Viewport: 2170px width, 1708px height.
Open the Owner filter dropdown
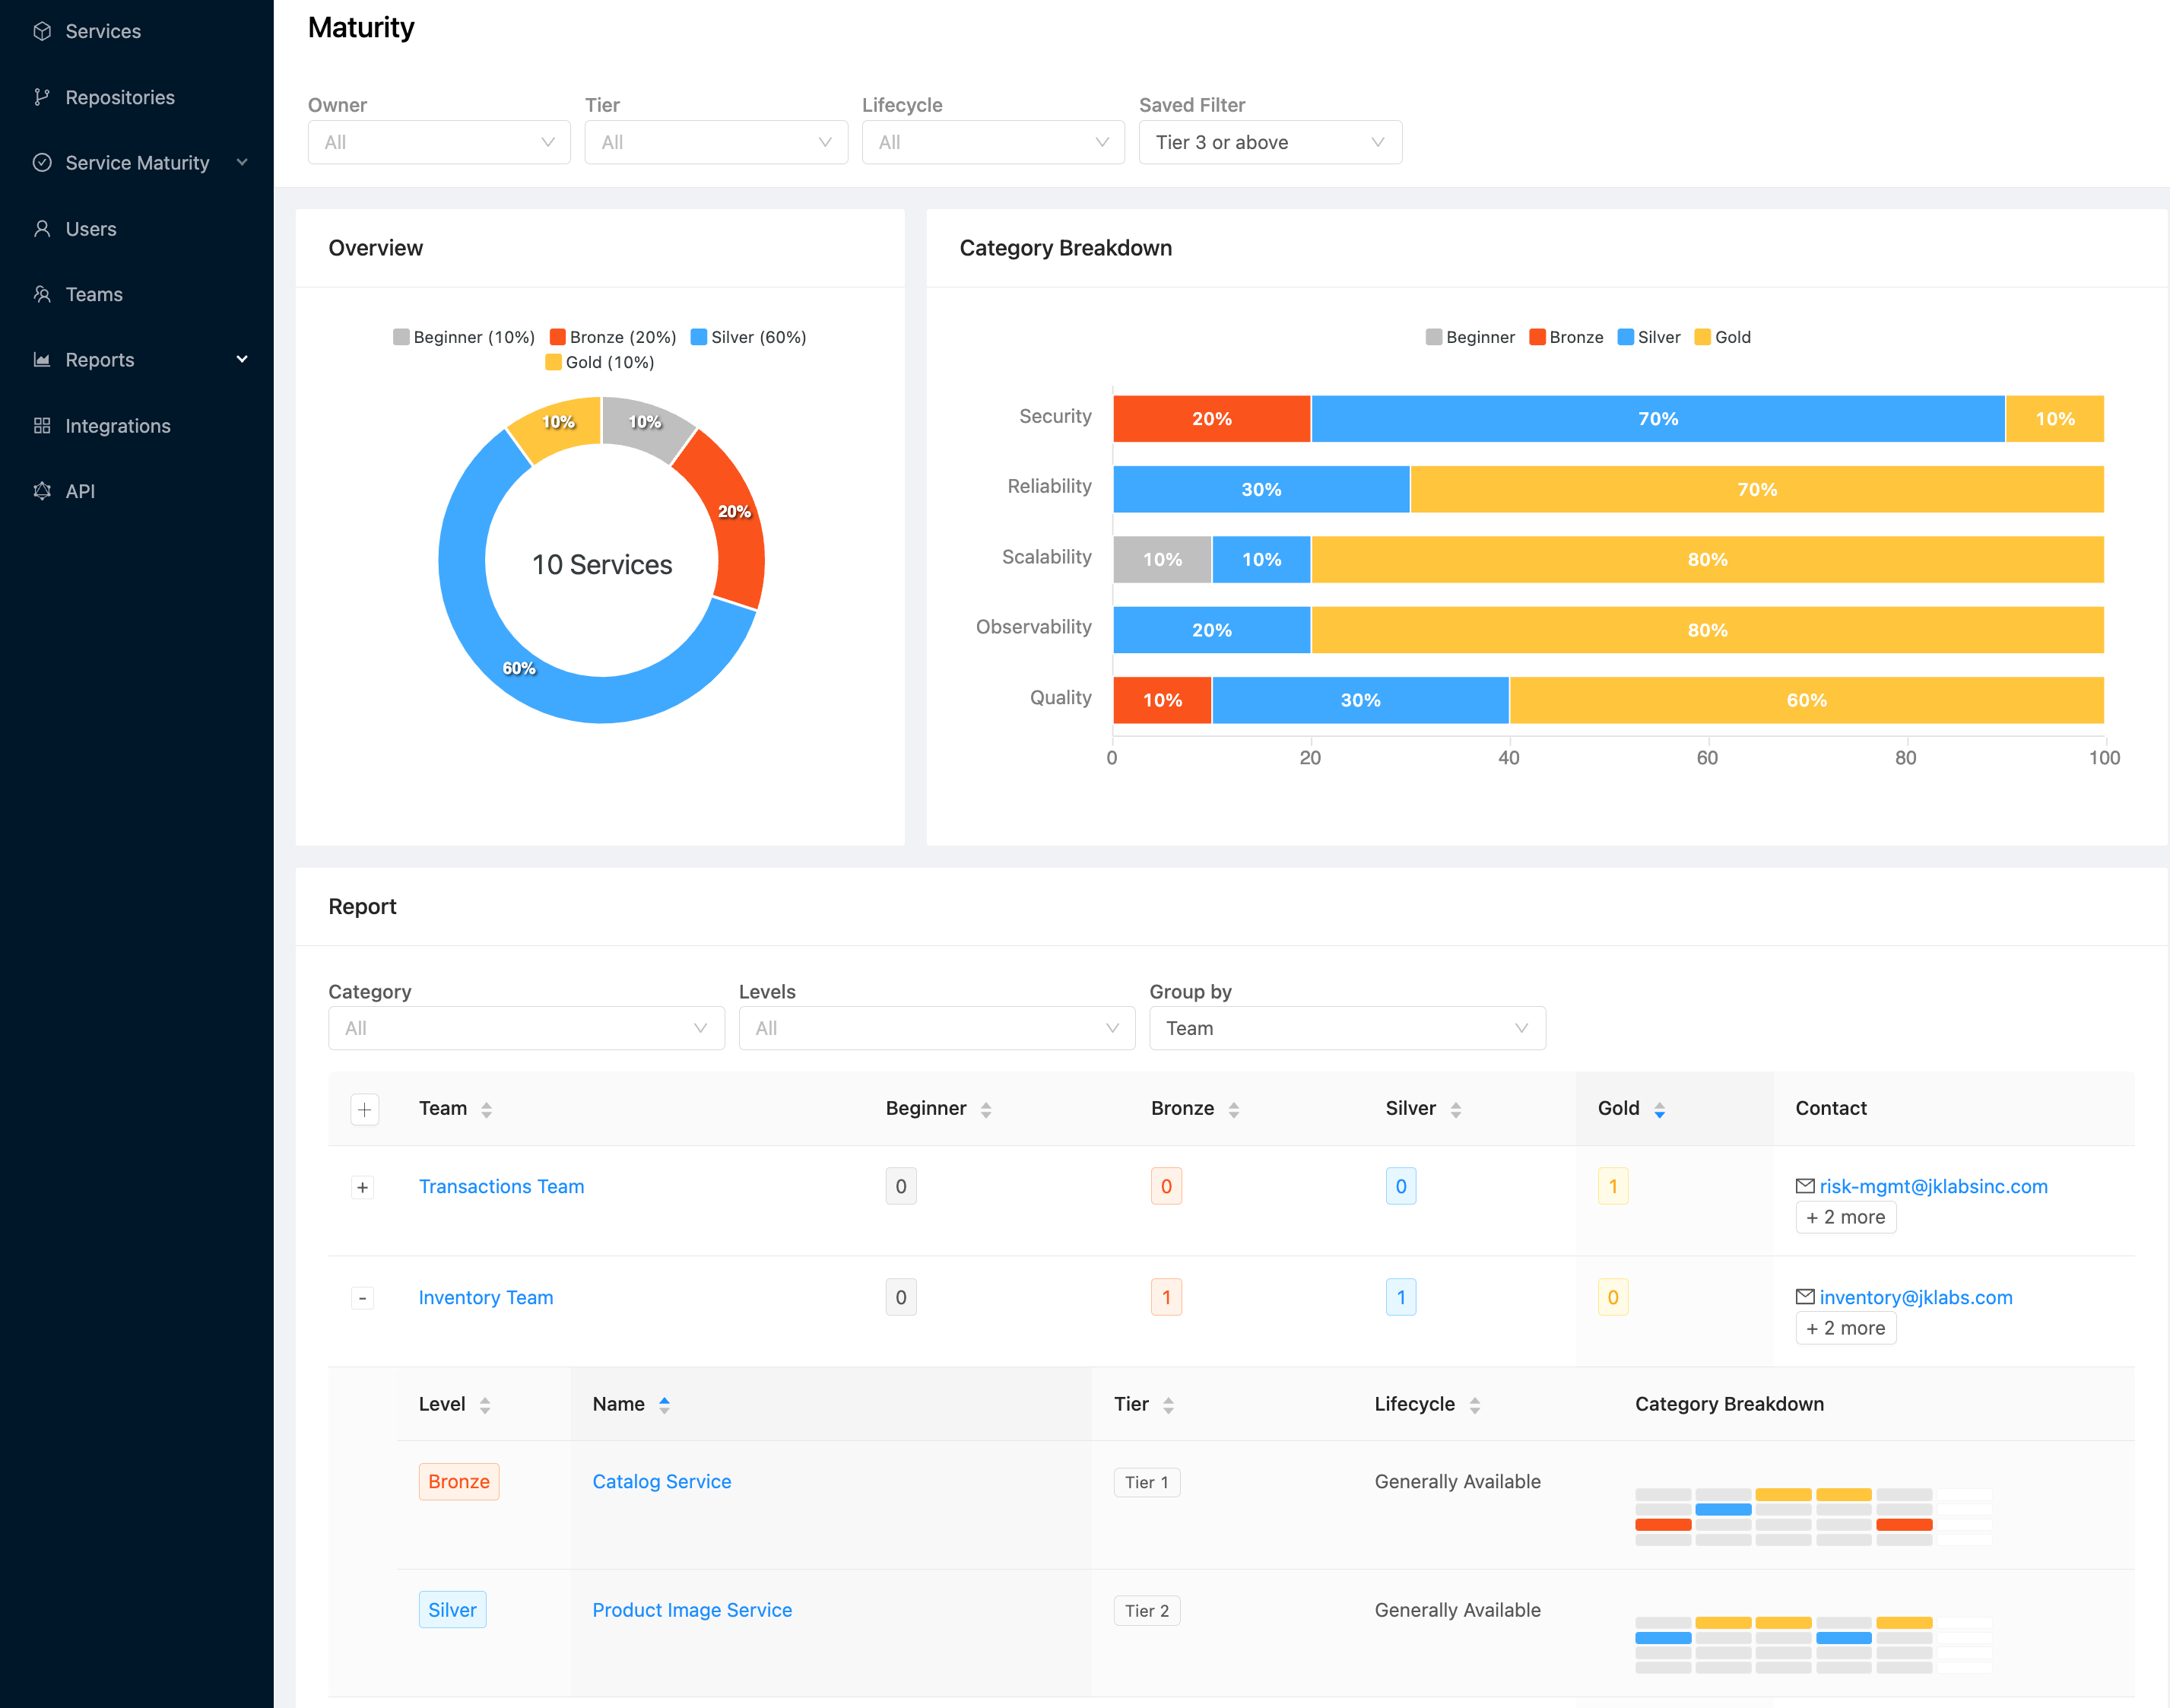pyautogui.click(x=439, y=142)
